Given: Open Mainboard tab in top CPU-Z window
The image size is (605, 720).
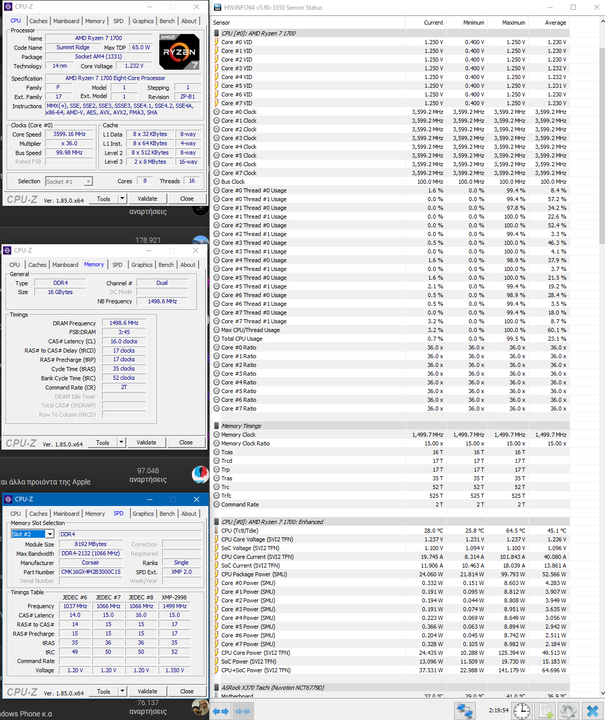Looking at the screenshot, I should (x=66, y=21).
